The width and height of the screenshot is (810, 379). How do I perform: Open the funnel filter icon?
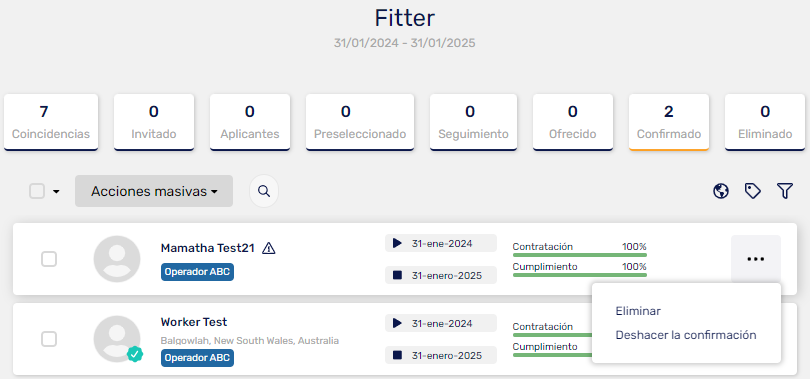pos(785,191)
